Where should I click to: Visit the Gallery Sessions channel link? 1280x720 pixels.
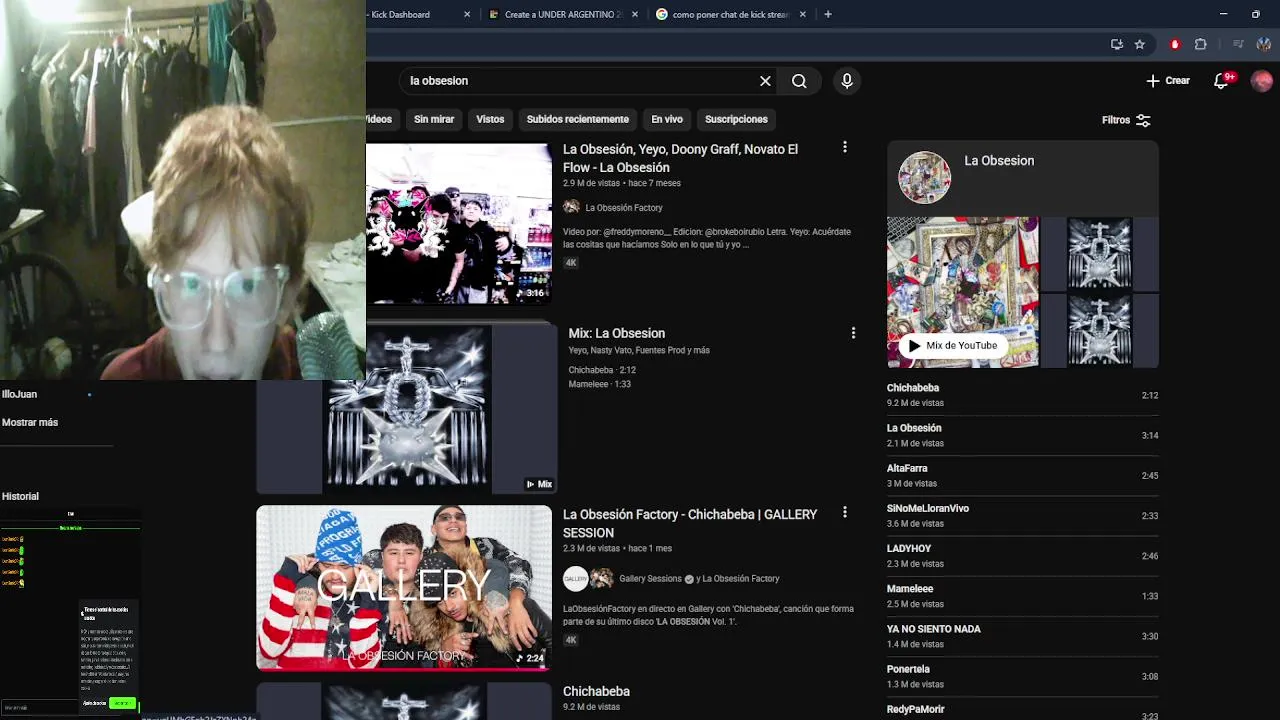(x=650, y=579)
